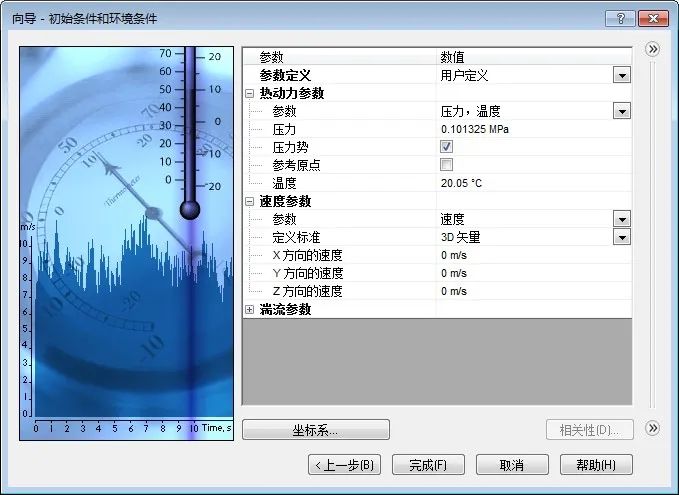This screenshot has width=679, height=495.
Task: Click the 坐标系 button
Action: (x=315, y=430)
